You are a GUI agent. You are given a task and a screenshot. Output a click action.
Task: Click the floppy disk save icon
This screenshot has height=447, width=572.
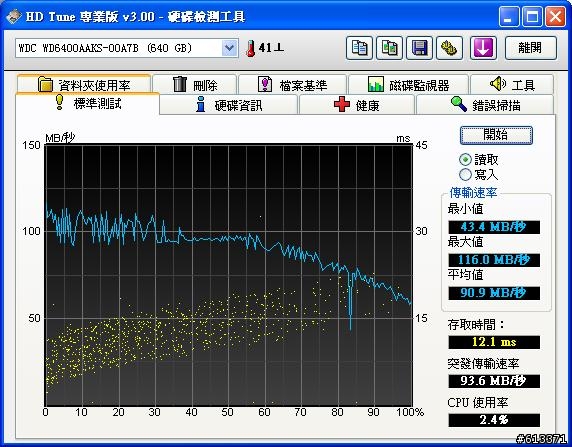click(419, 48)
